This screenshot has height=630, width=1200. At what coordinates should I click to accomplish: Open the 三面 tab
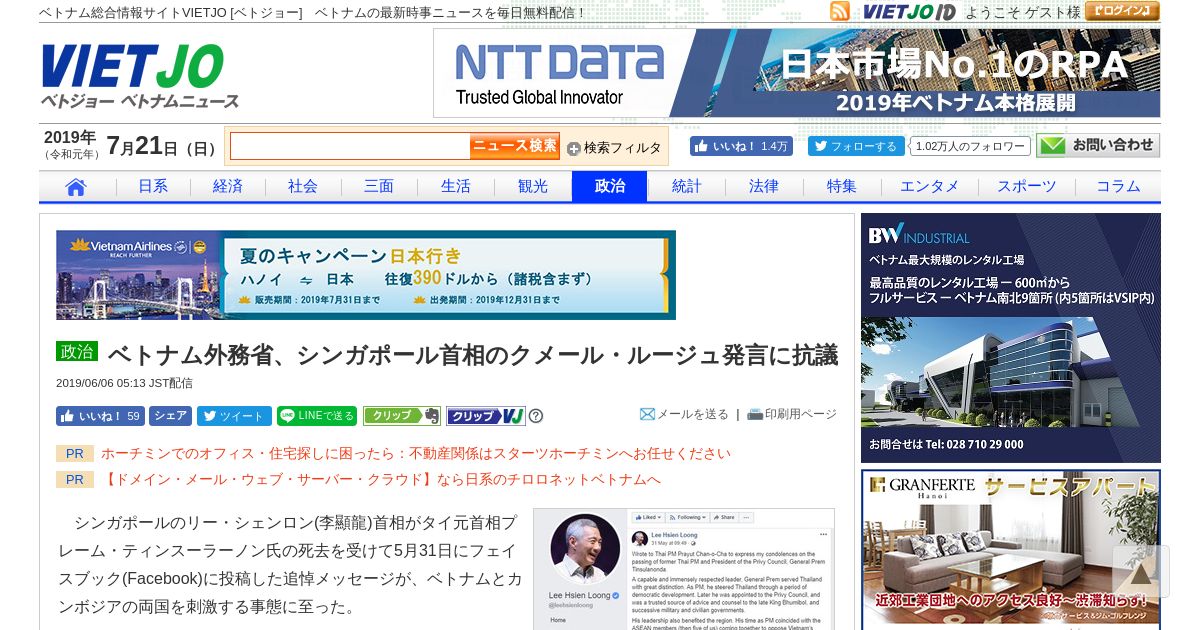pyautogui.click(x=379, y=187)
